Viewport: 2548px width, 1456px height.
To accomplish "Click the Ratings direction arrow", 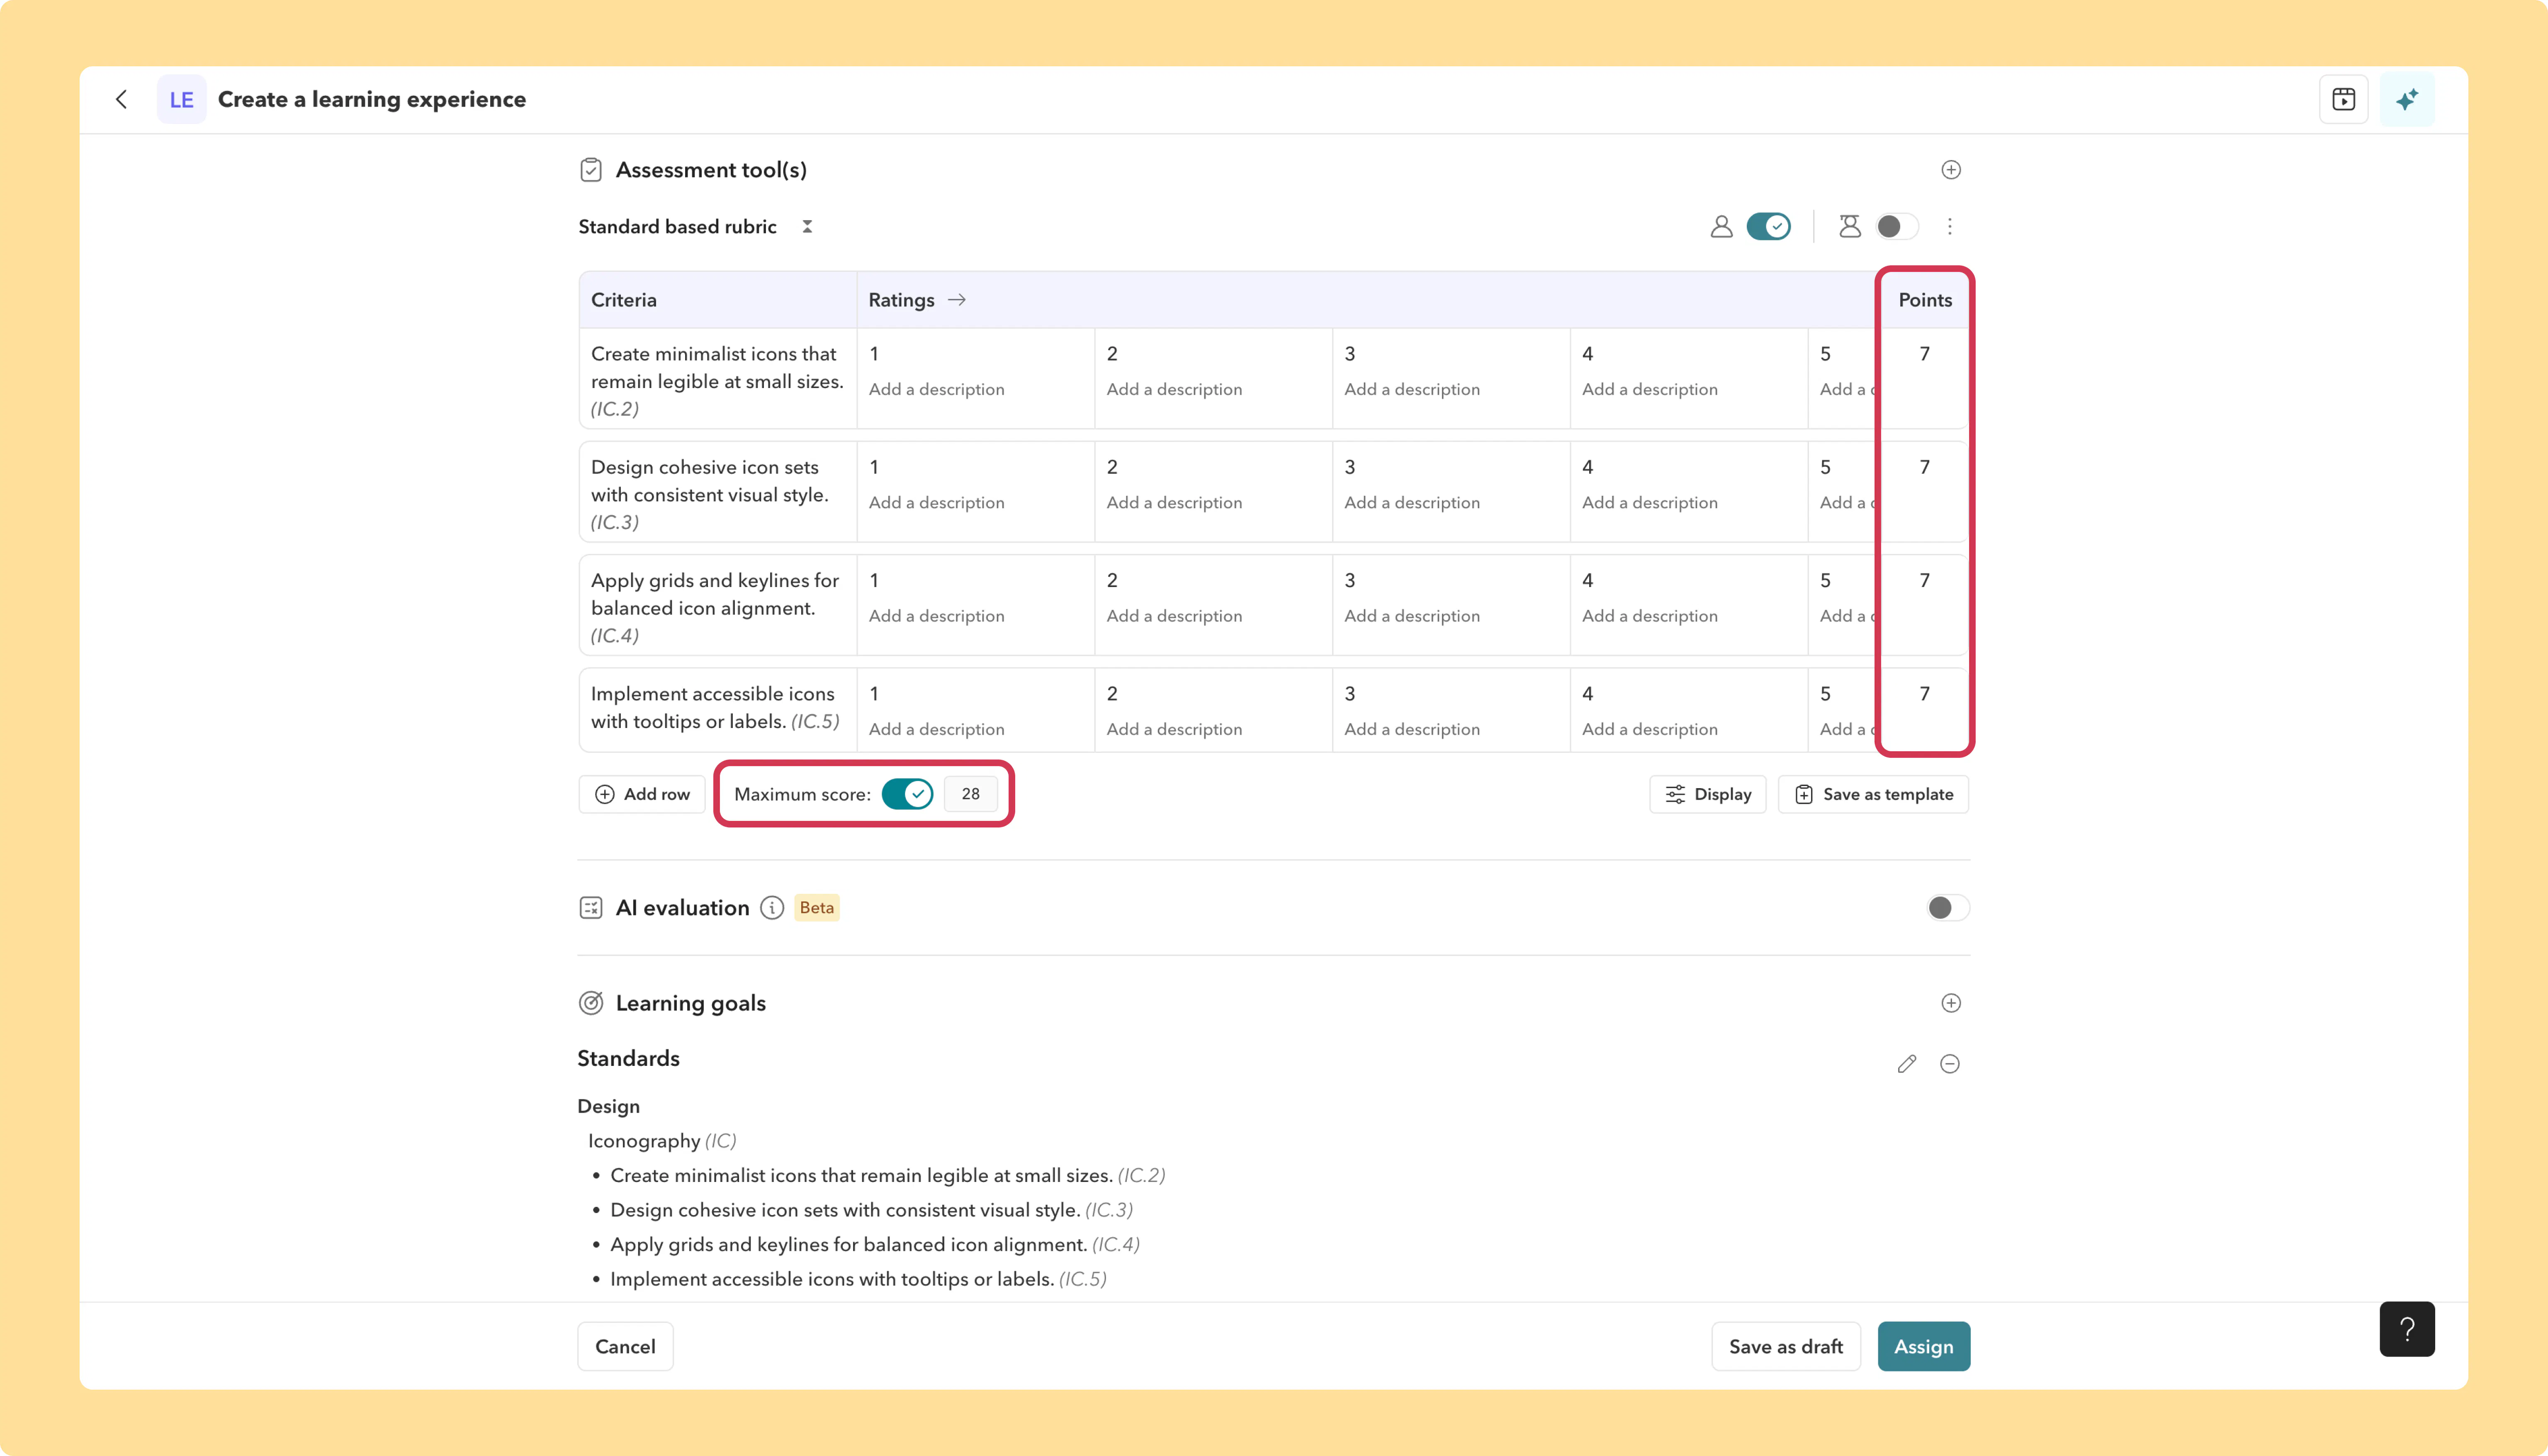I will point(957,300).
